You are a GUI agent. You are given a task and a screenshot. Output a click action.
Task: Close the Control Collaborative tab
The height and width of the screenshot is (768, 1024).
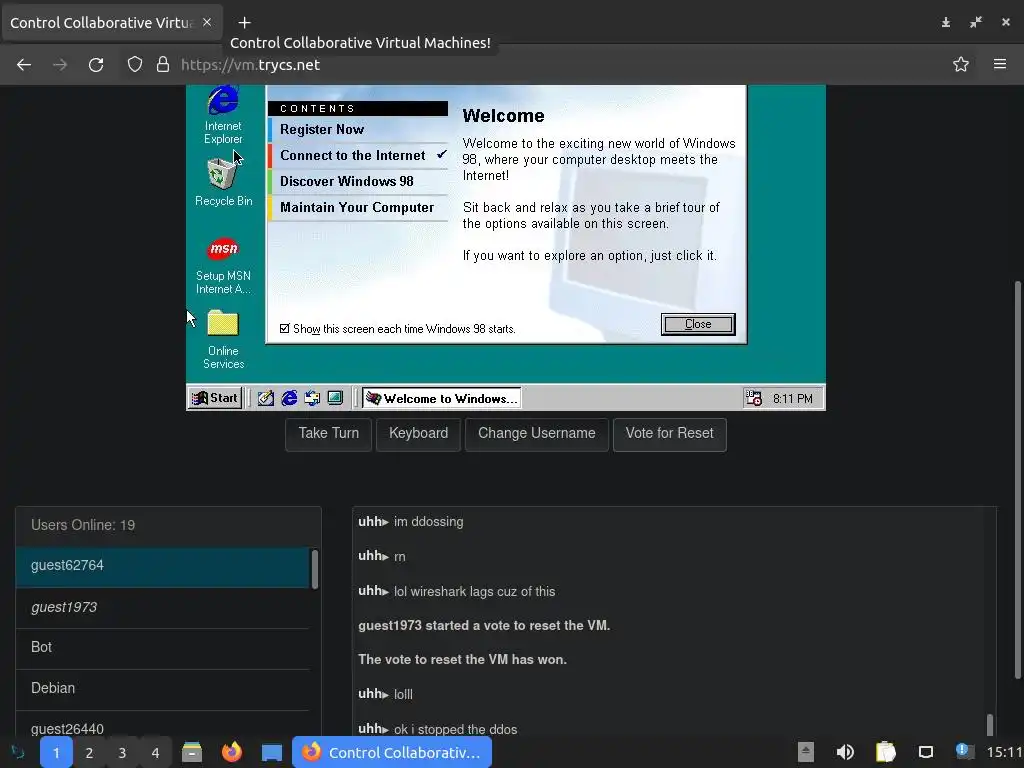pyautogui.click(x=207, y=22)
